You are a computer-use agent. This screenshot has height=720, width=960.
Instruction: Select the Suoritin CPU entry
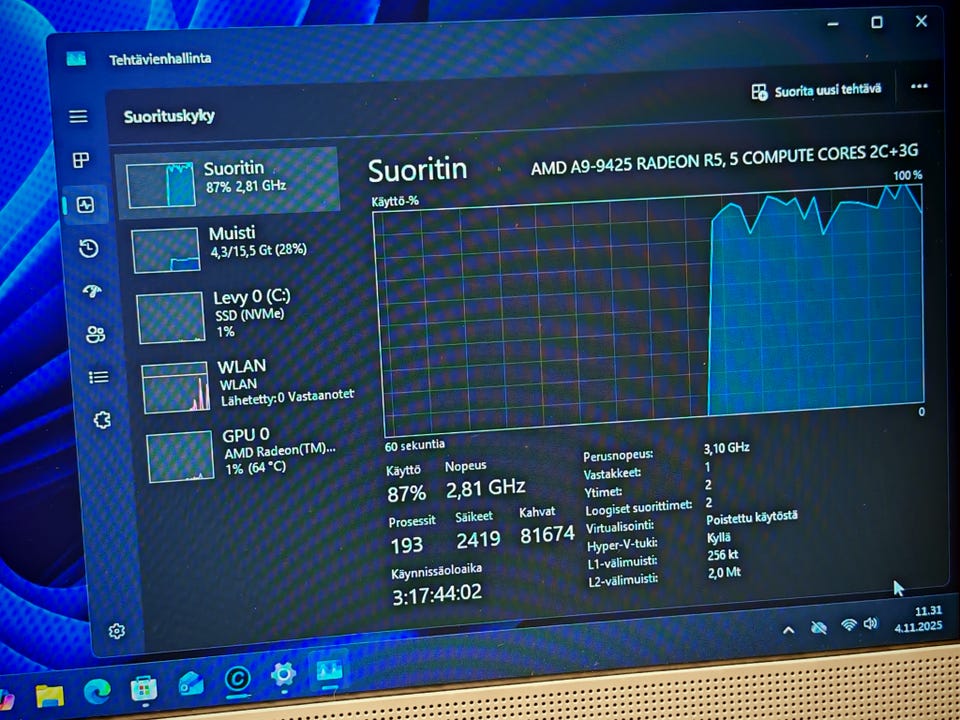pyautogui.click(x=229, y=181)
